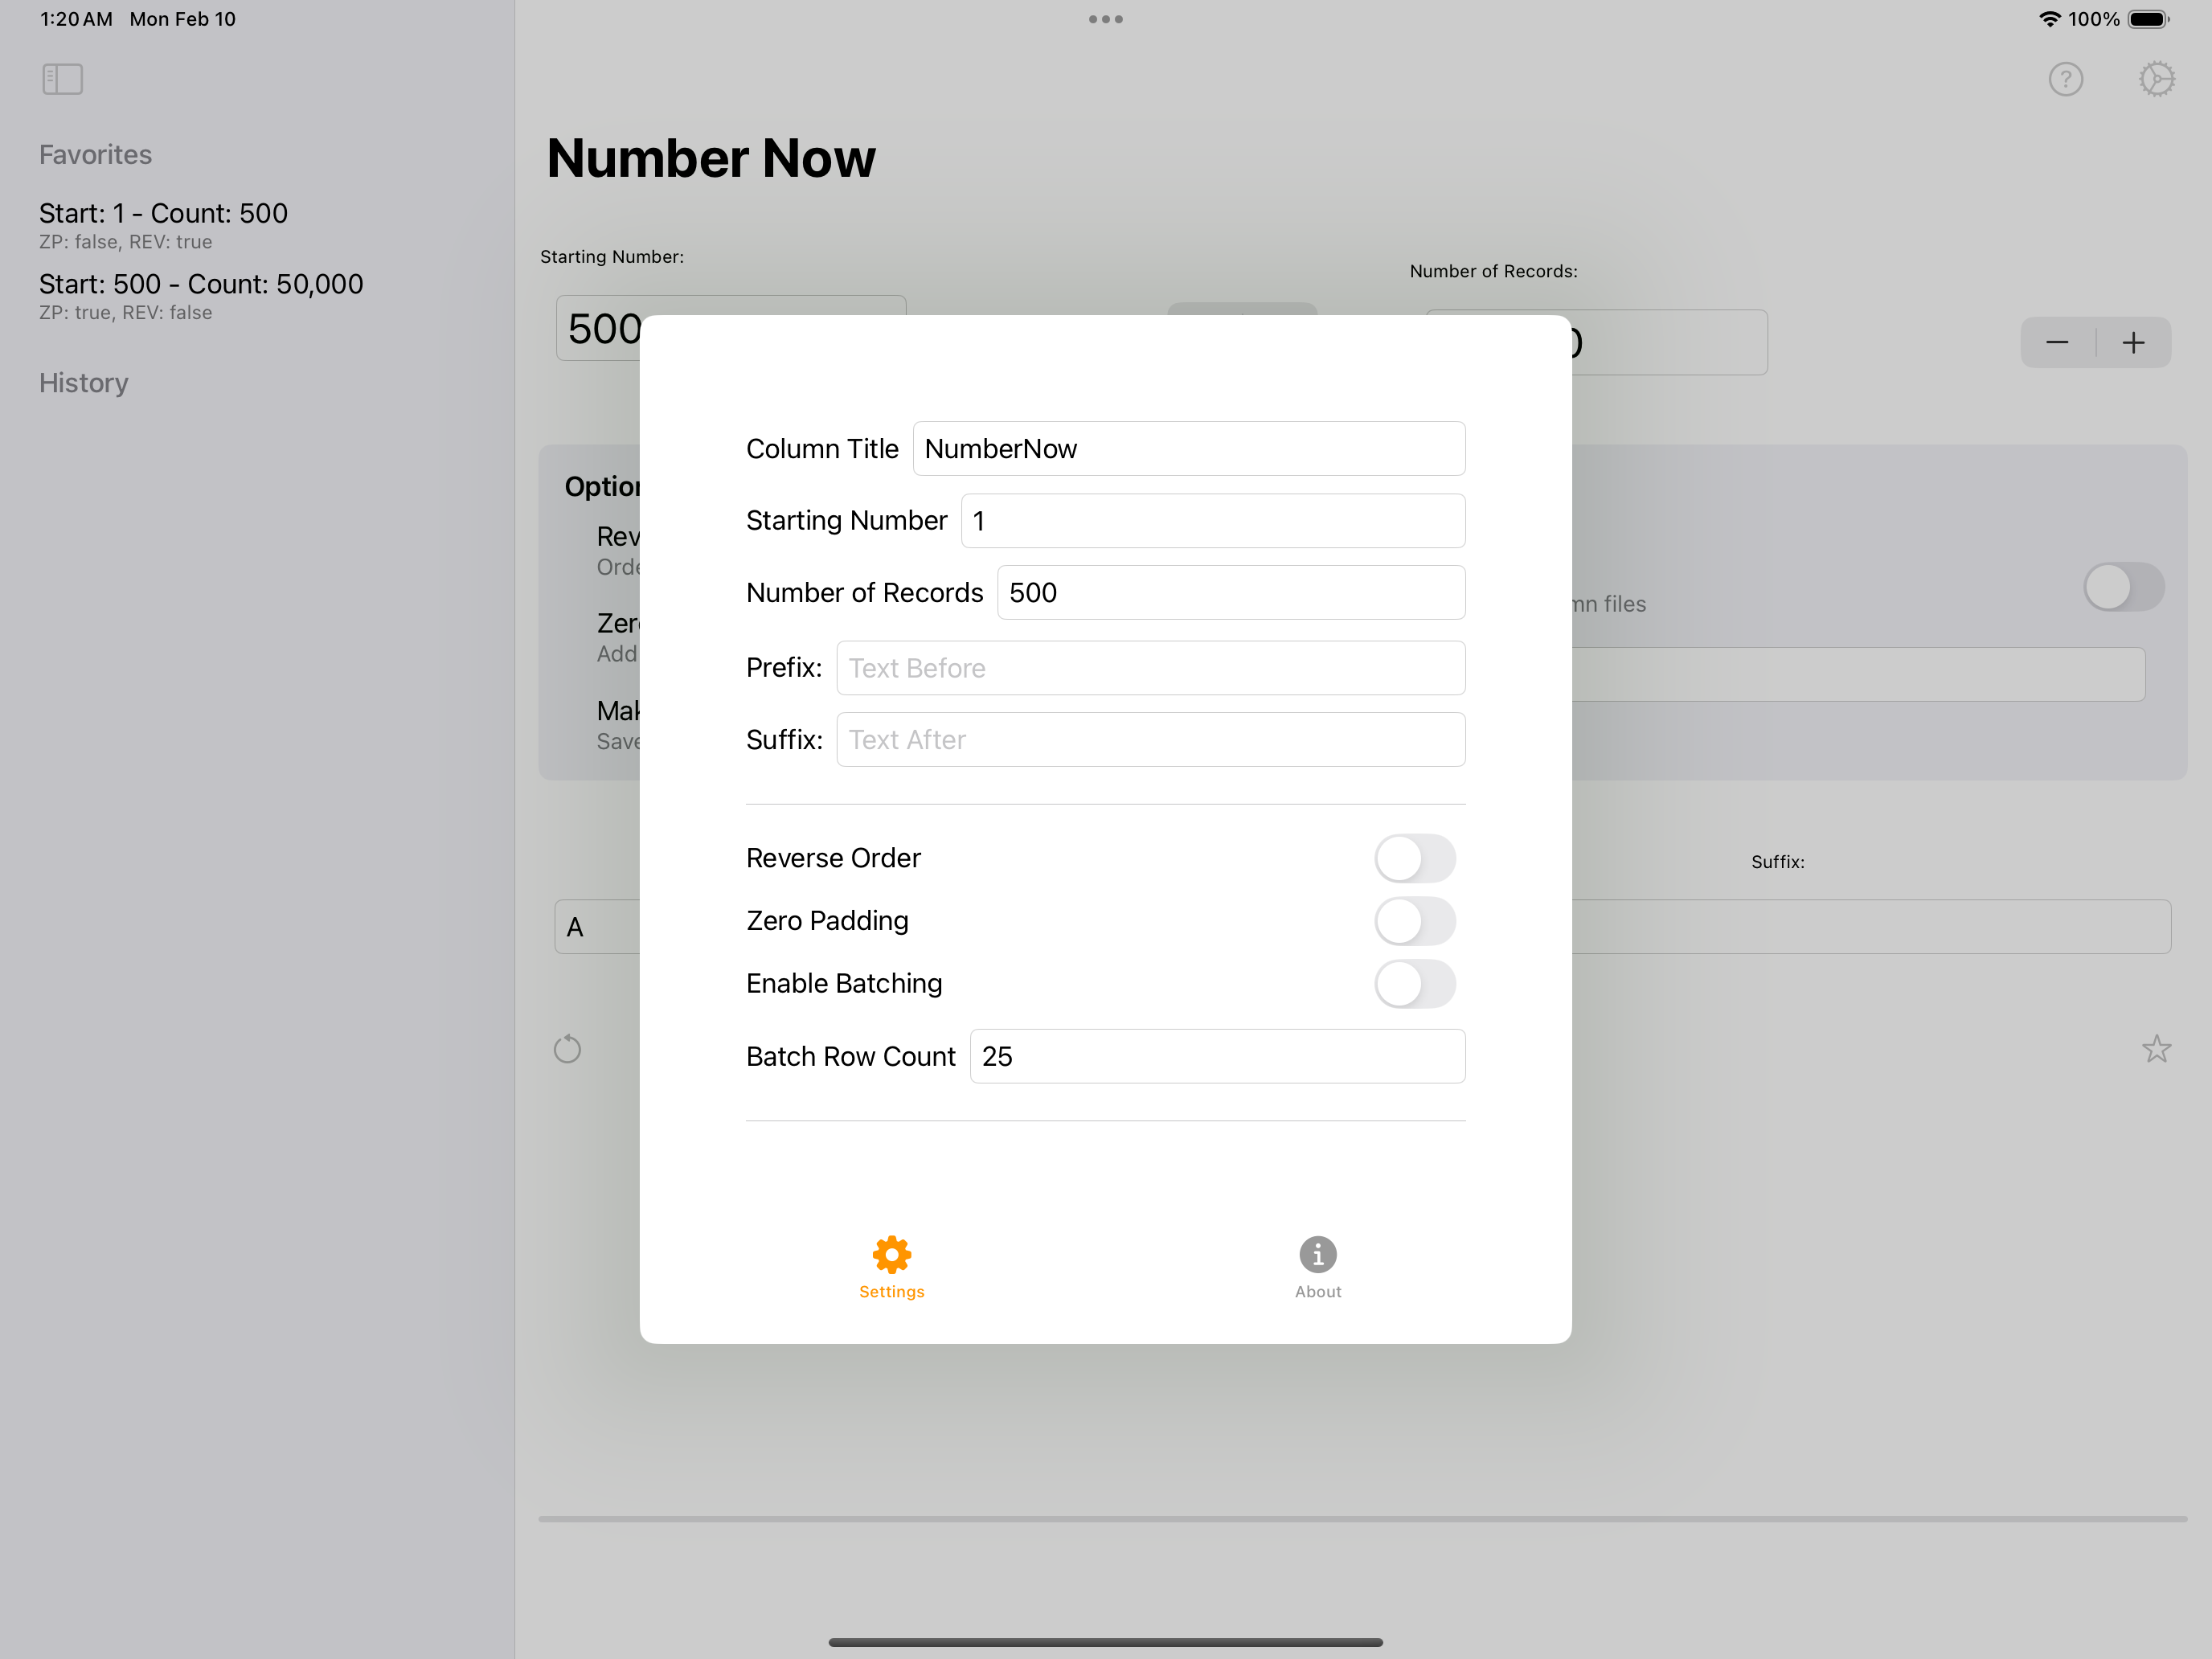Open the help question mark icon
2212x1659 pixels.
2065,79
